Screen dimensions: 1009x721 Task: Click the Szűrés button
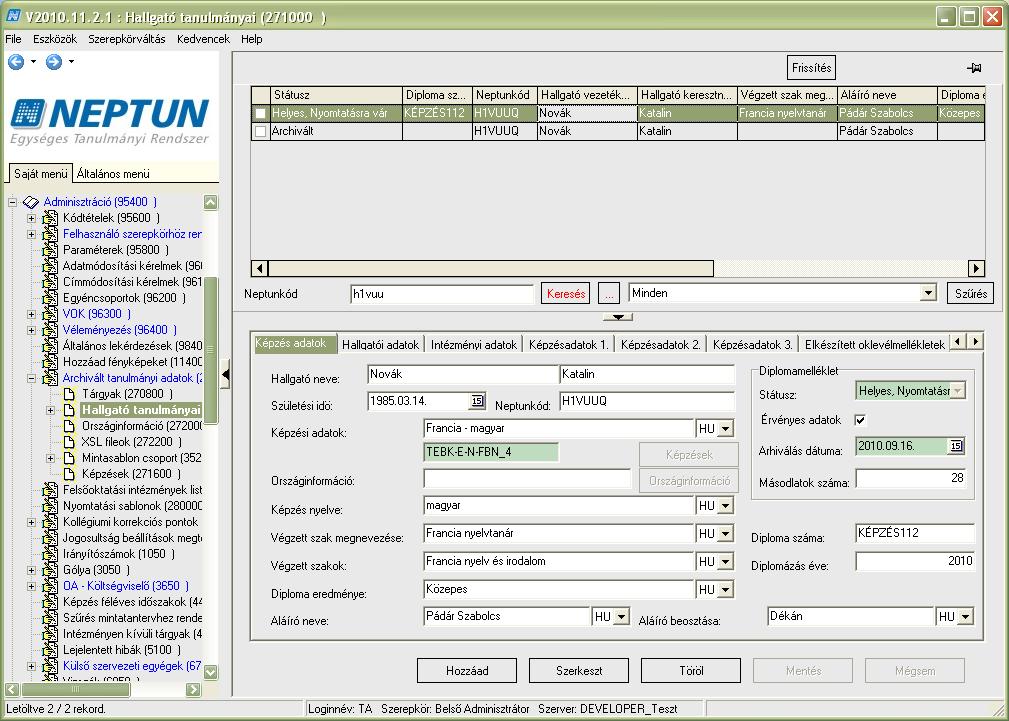coord(970,294)
